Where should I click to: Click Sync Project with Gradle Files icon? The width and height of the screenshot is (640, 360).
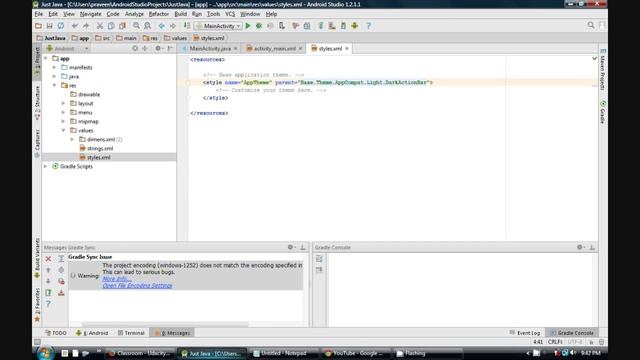(x=321, y=26)
